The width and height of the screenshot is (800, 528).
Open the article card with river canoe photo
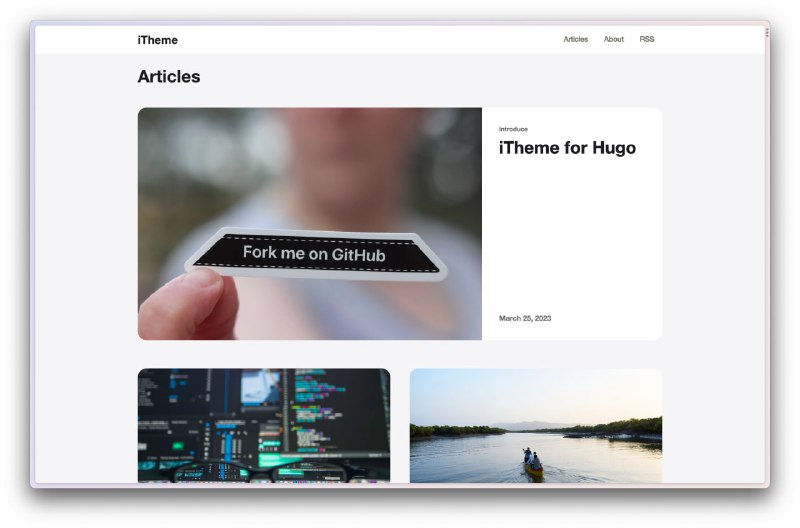(x=536, y=425)
